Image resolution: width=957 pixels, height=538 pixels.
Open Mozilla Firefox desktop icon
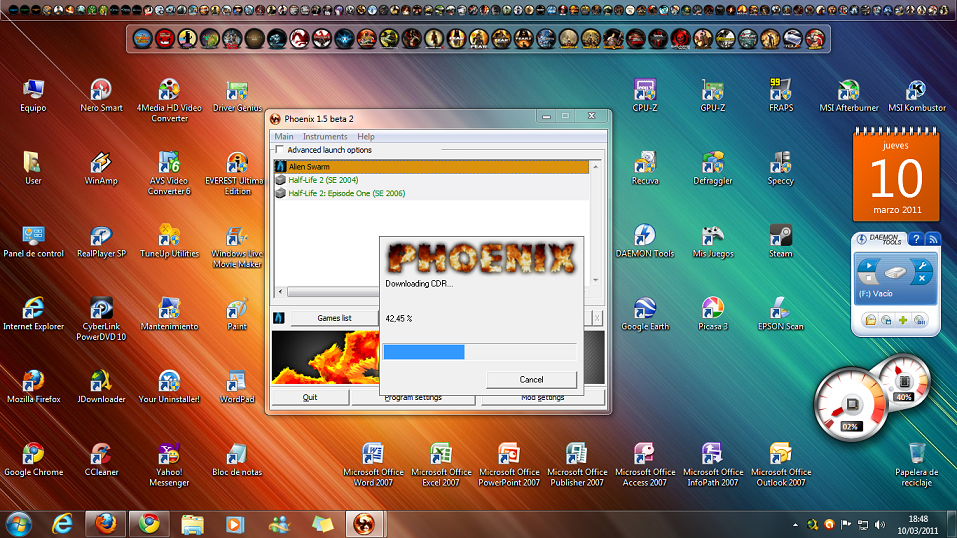pos(34,387)
